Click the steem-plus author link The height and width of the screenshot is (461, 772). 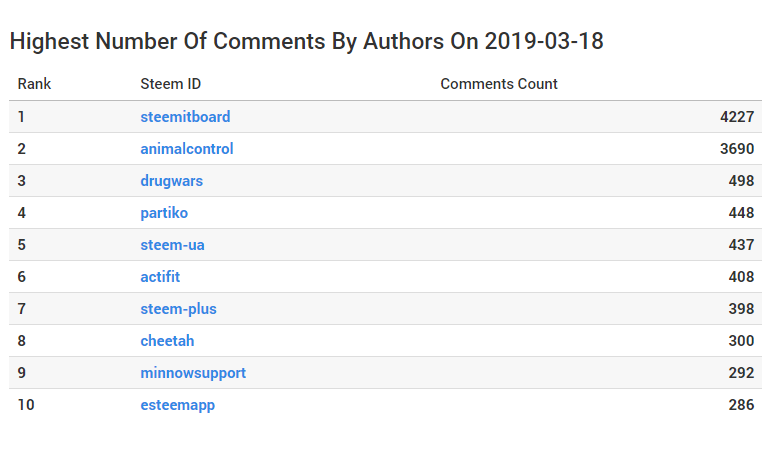pyautogui.click(x=178, y=309)
